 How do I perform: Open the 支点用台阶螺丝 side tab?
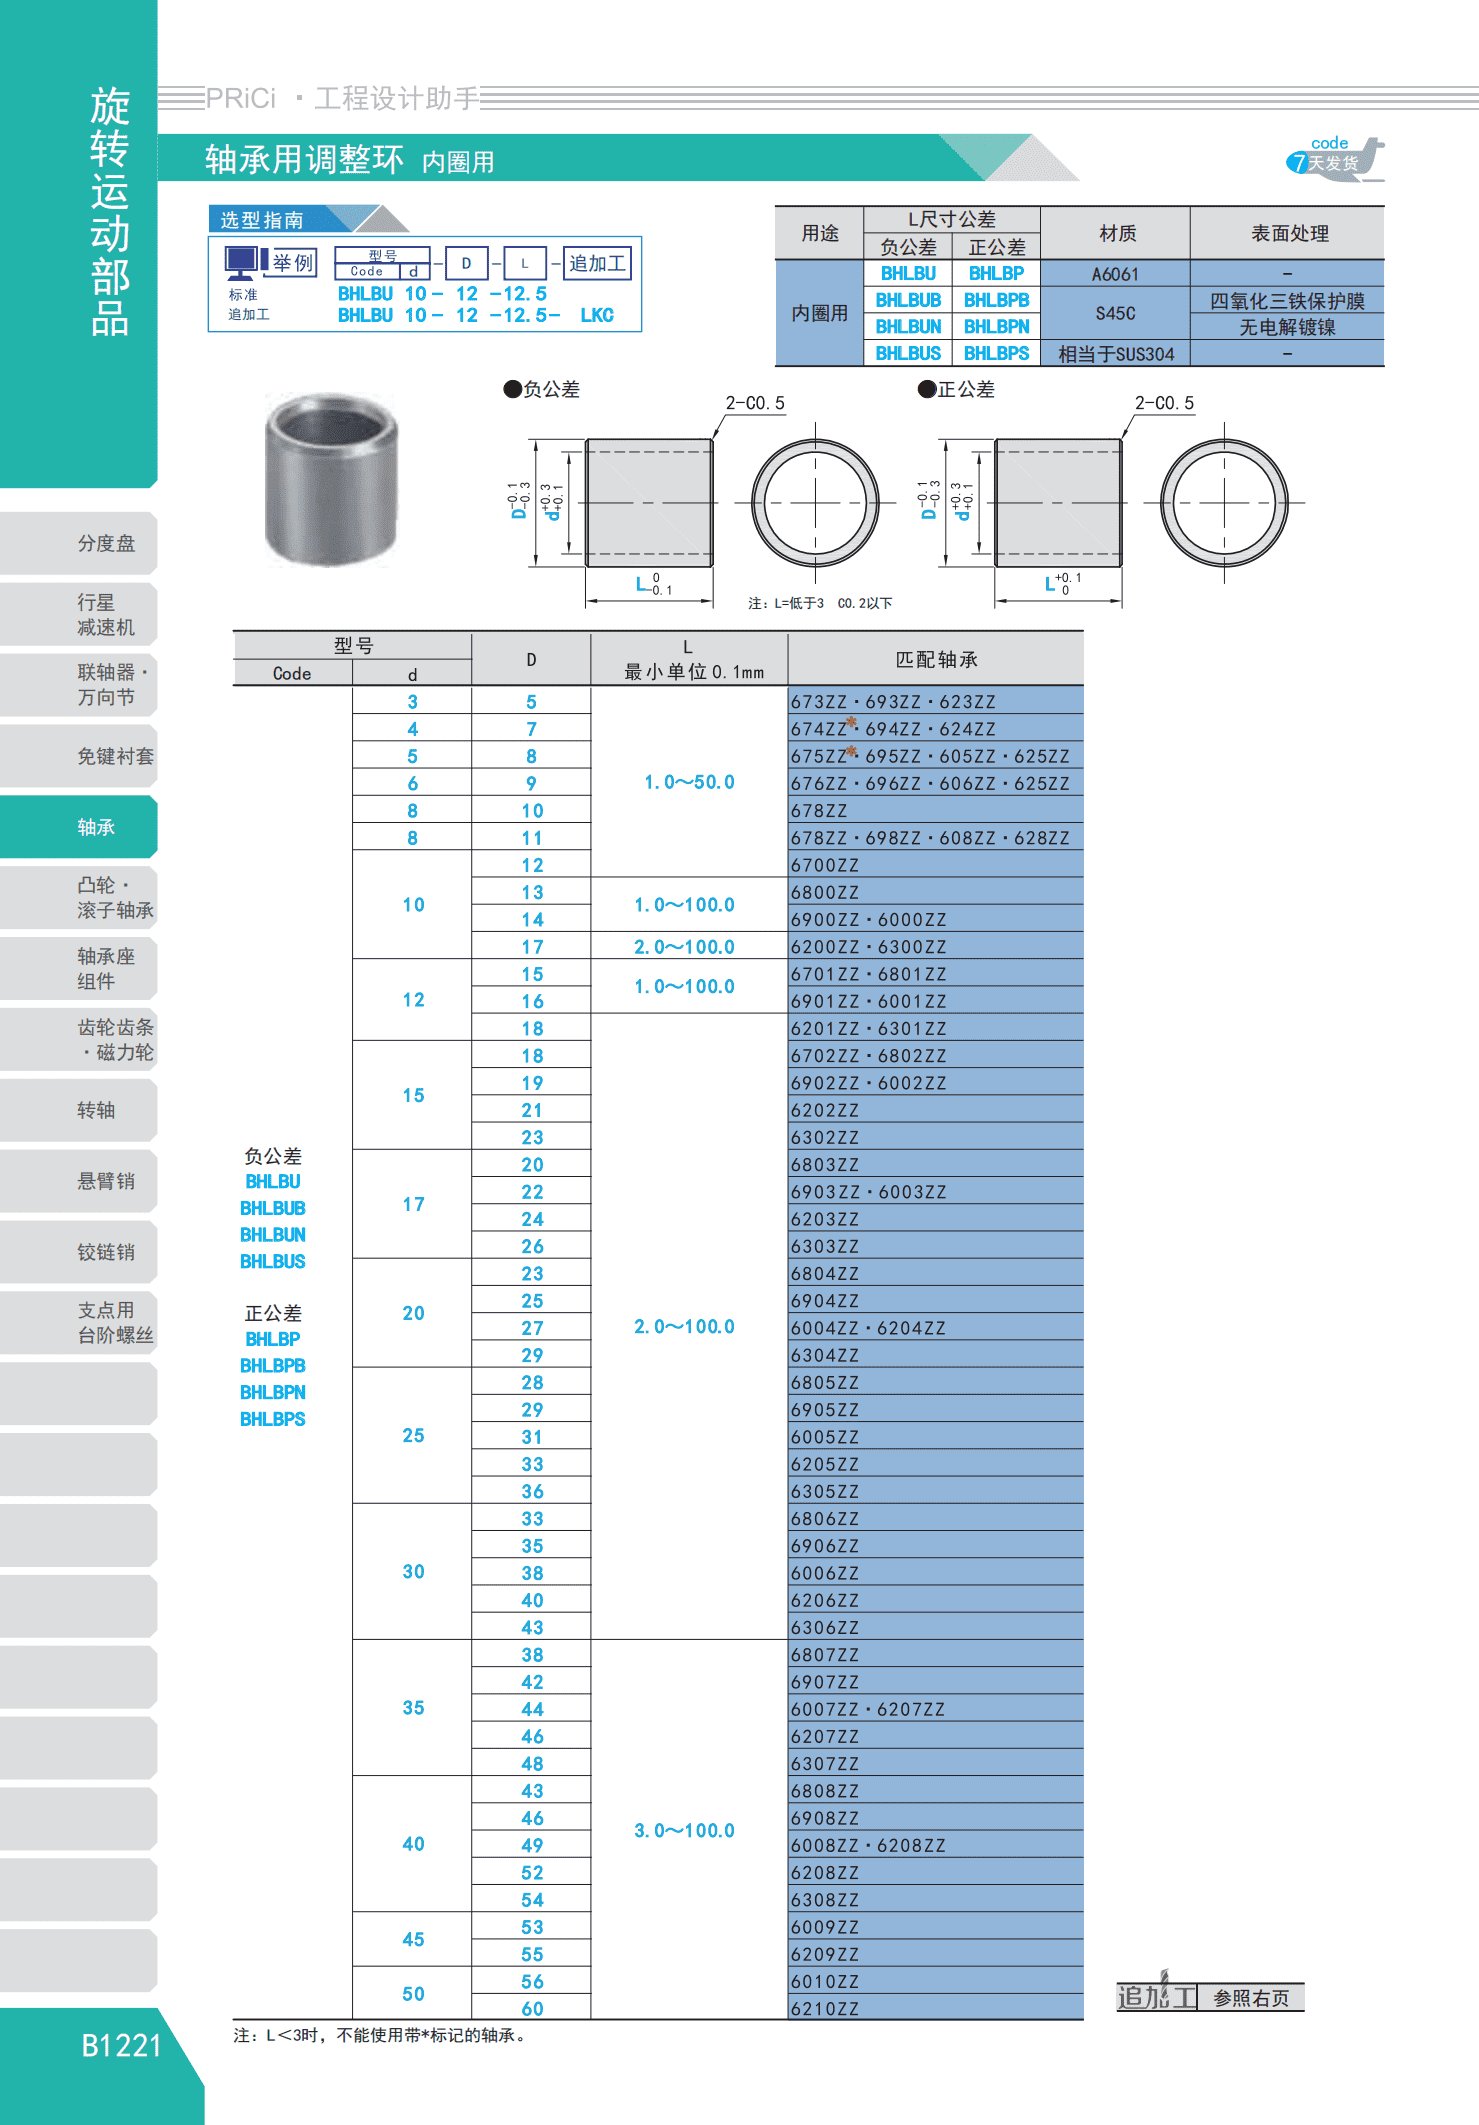click(79, 1323)
